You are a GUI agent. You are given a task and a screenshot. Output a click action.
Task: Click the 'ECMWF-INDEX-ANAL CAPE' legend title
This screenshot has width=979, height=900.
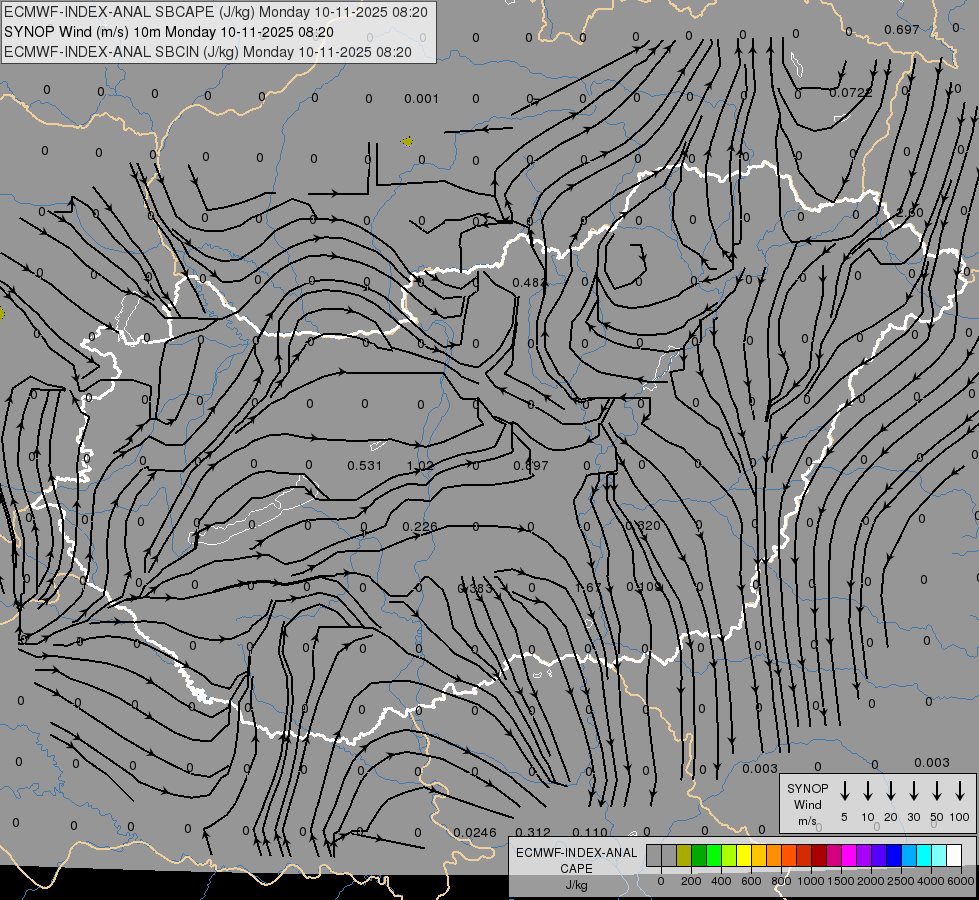(576, 869)
